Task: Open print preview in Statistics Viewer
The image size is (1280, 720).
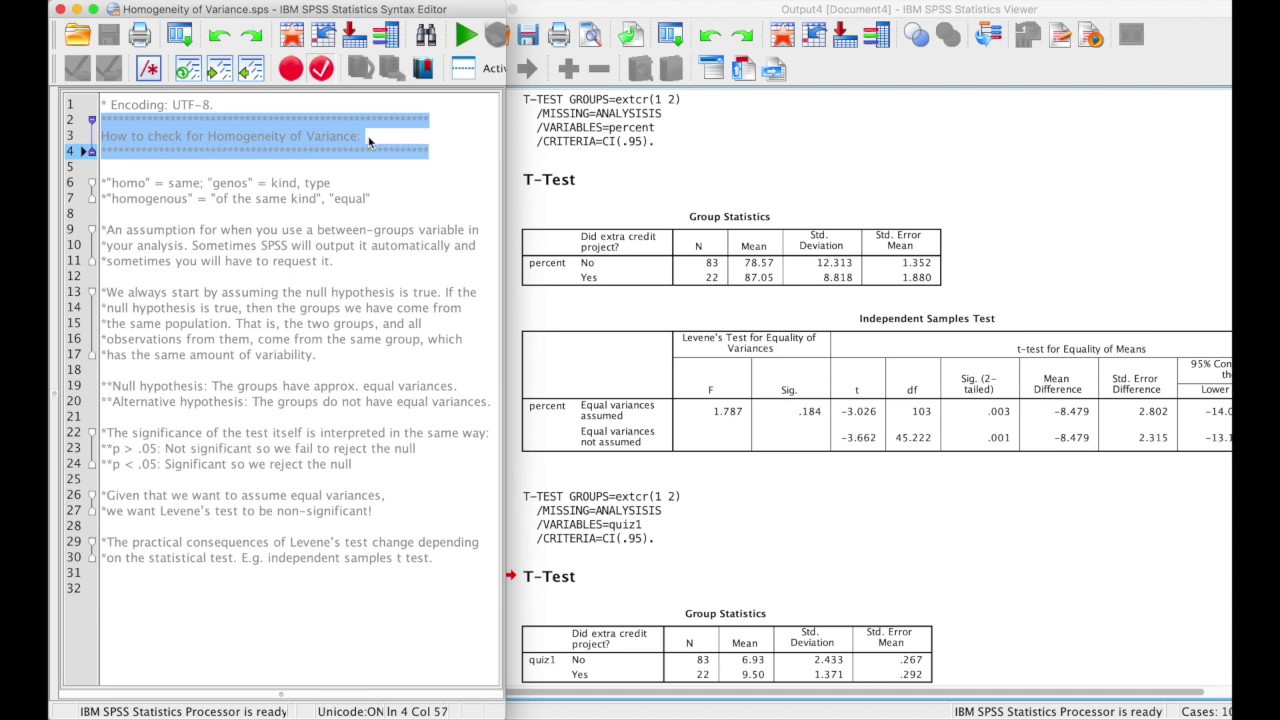Action: click(591, 36)
